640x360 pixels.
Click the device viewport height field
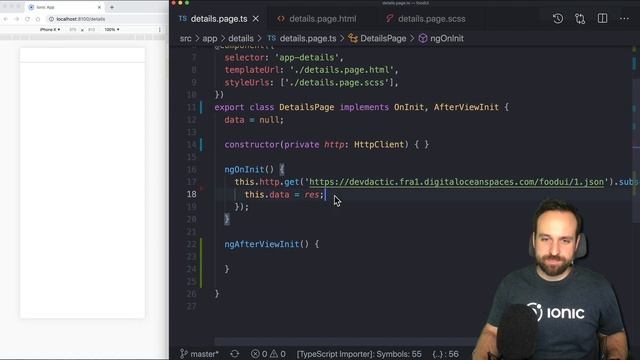click(x=91, y=30)
